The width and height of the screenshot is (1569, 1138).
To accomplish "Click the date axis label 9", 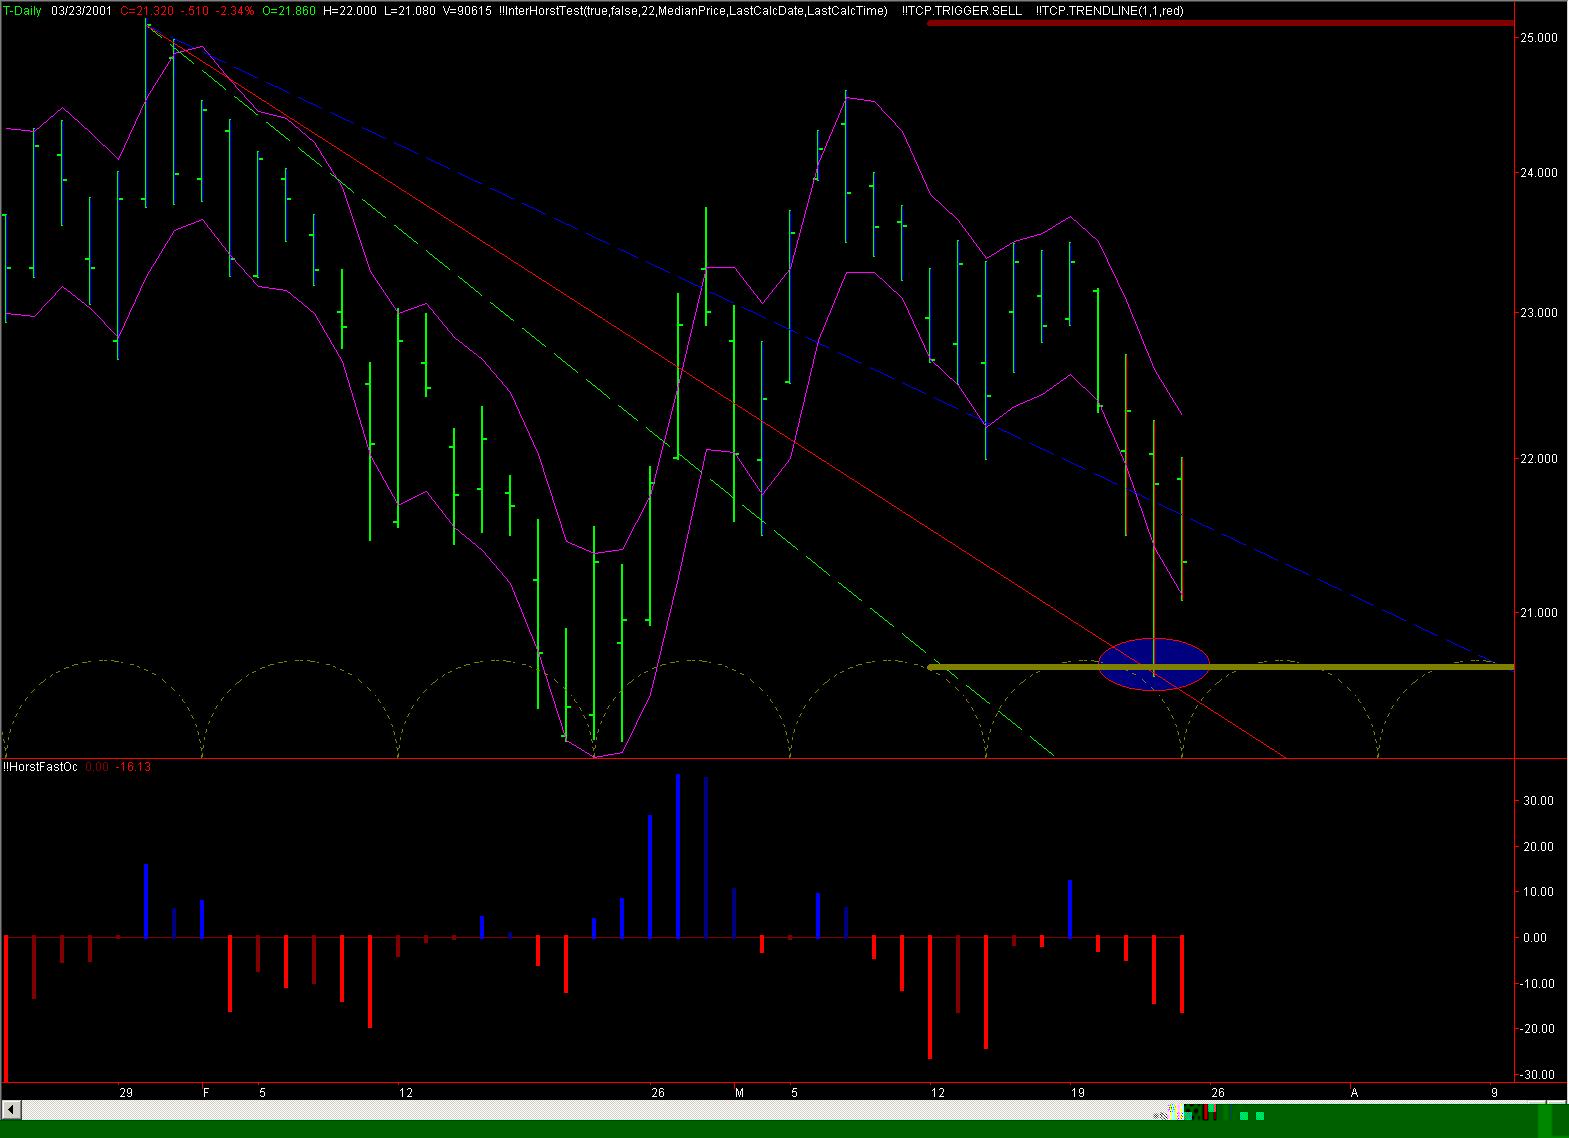I will (x=1495, y=1093).
